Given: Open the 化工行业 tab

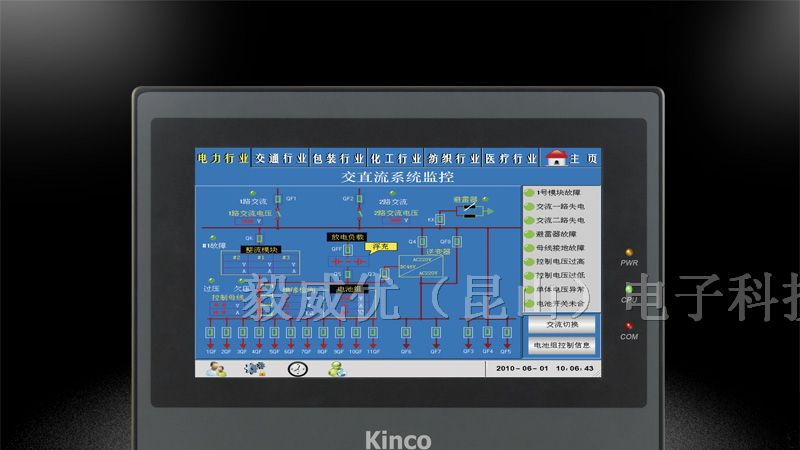Looking at the screenshot, I should [x=395, y=159].
